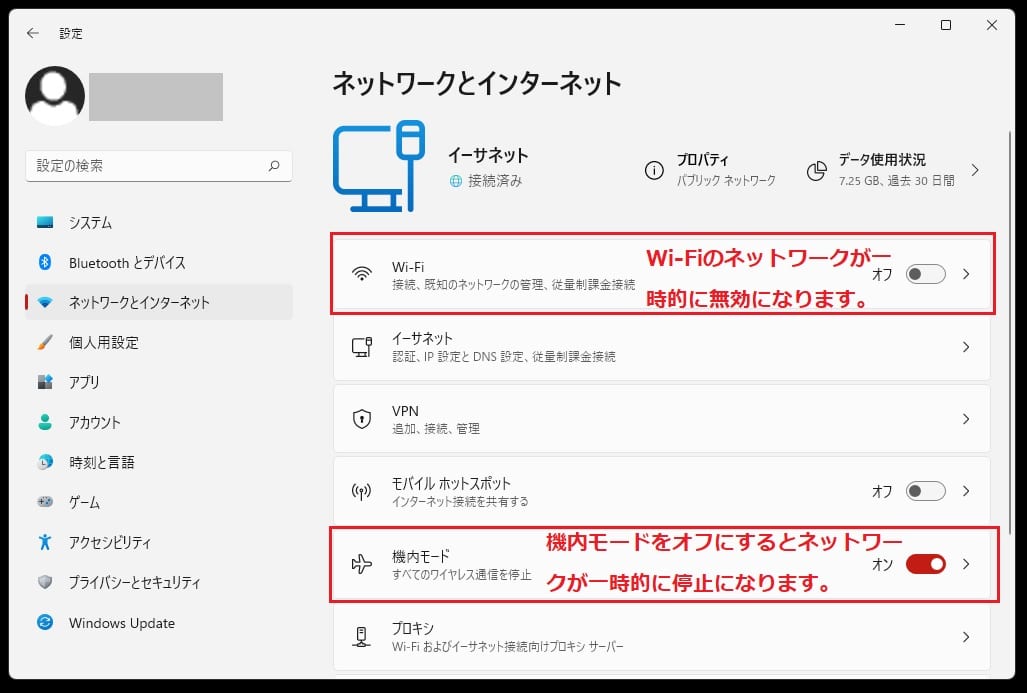Image resolution: width=1027 pixels, height=693 pixels.
Task: Click the 個人用設定 paintbrush icon
Action: point(45,343)
